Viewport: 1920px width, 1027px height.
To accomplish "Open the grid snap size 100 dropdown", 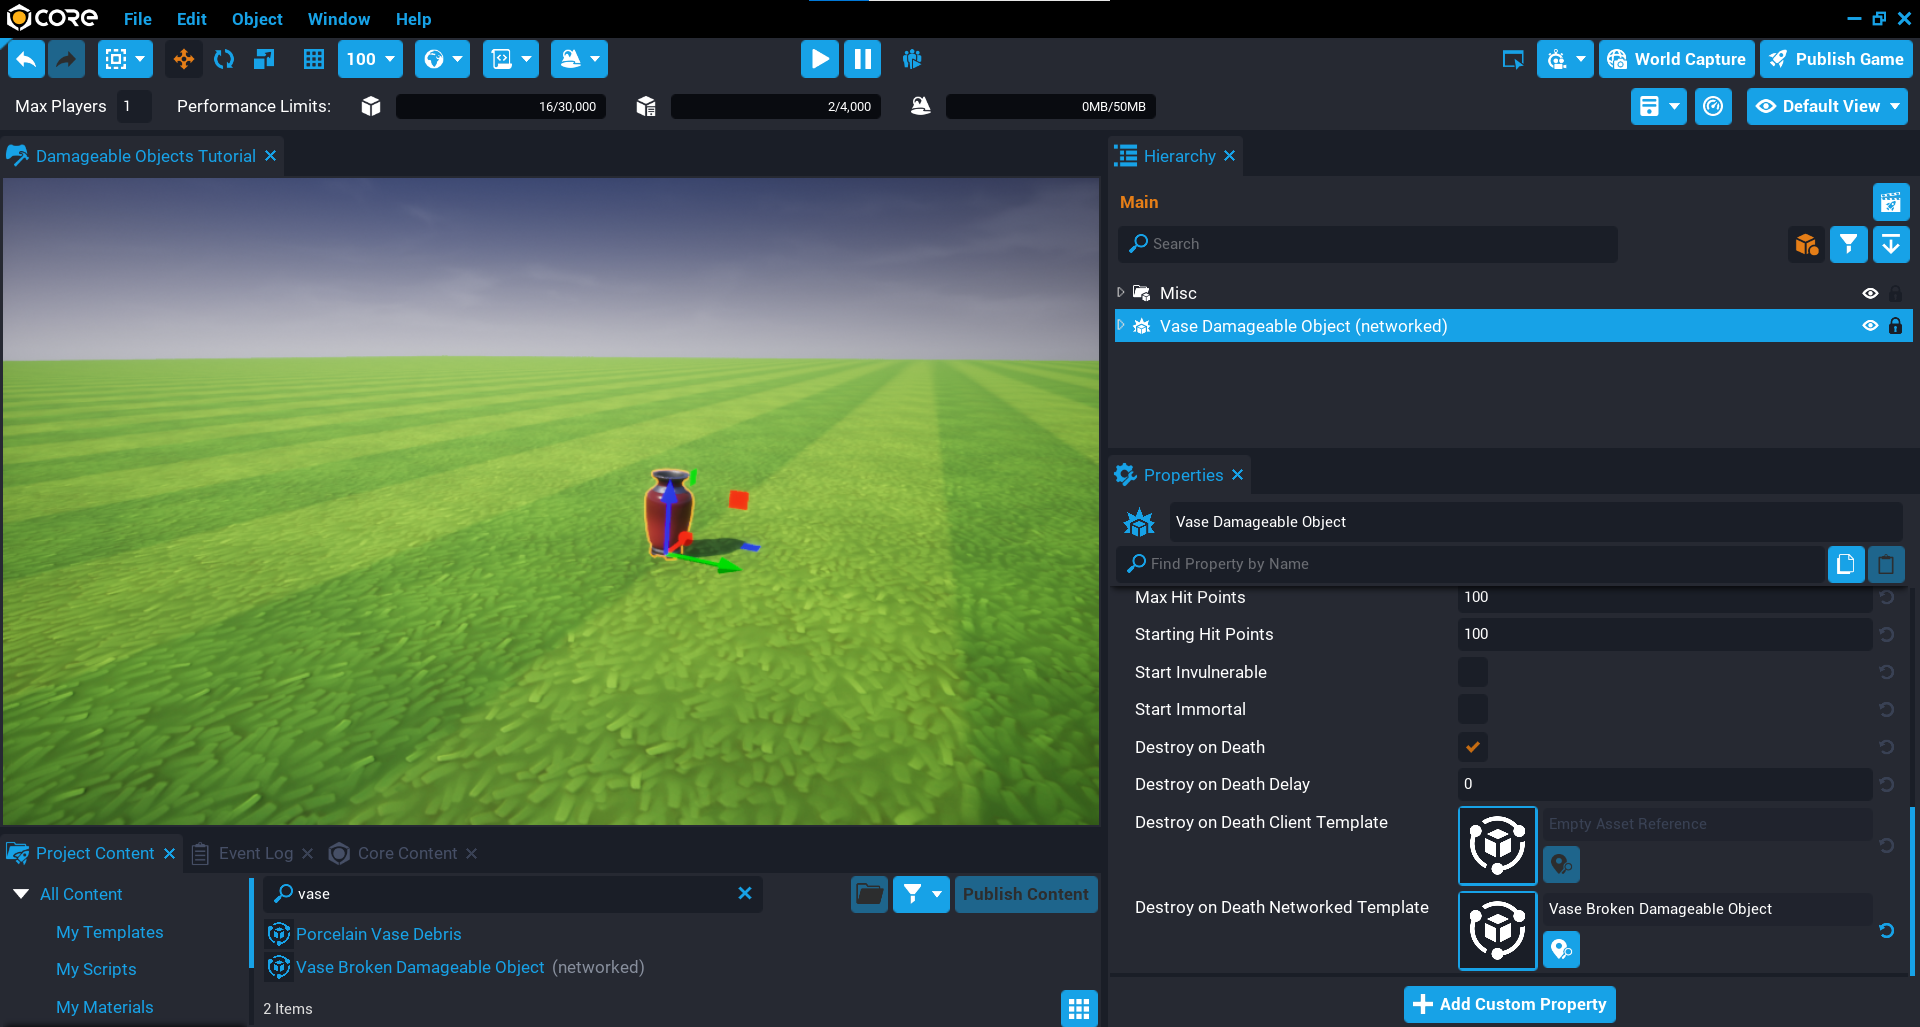I will pos(370,59).
